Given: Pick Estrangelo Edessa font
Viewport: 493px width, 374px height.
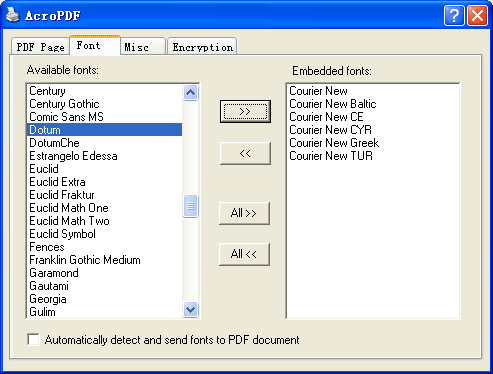Looking at the screenshot, I should tap(104, 156).
